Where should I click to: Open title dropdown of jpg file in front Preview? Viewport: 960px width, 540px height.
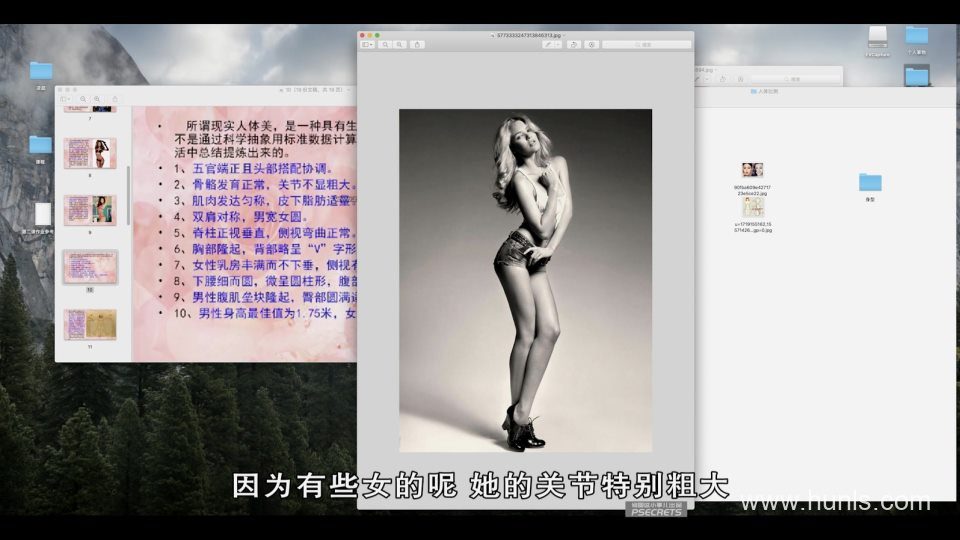pyautogui.click(x=564, y=36)
